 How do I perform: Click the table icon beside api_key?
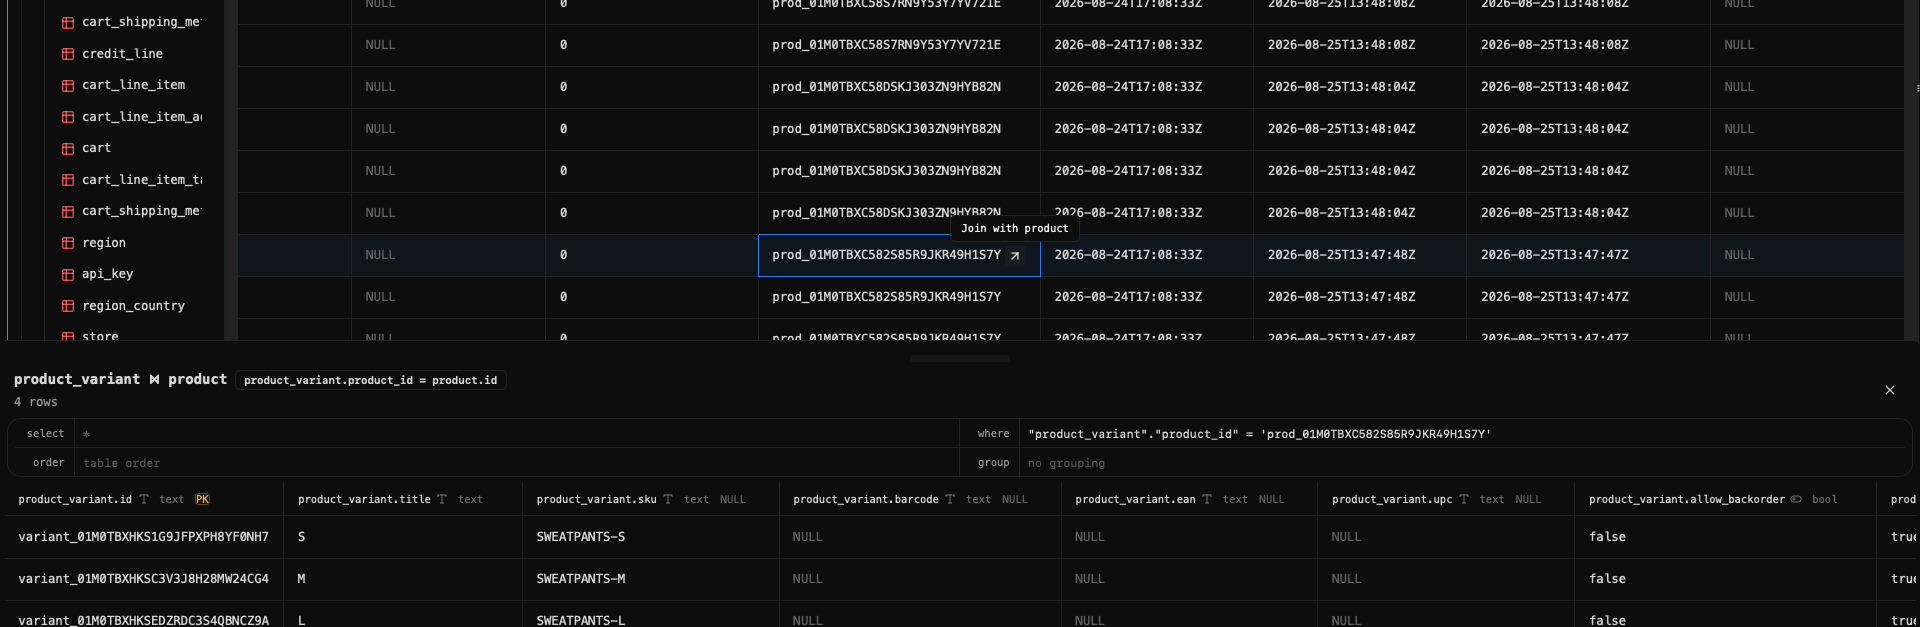coord(68,274)
